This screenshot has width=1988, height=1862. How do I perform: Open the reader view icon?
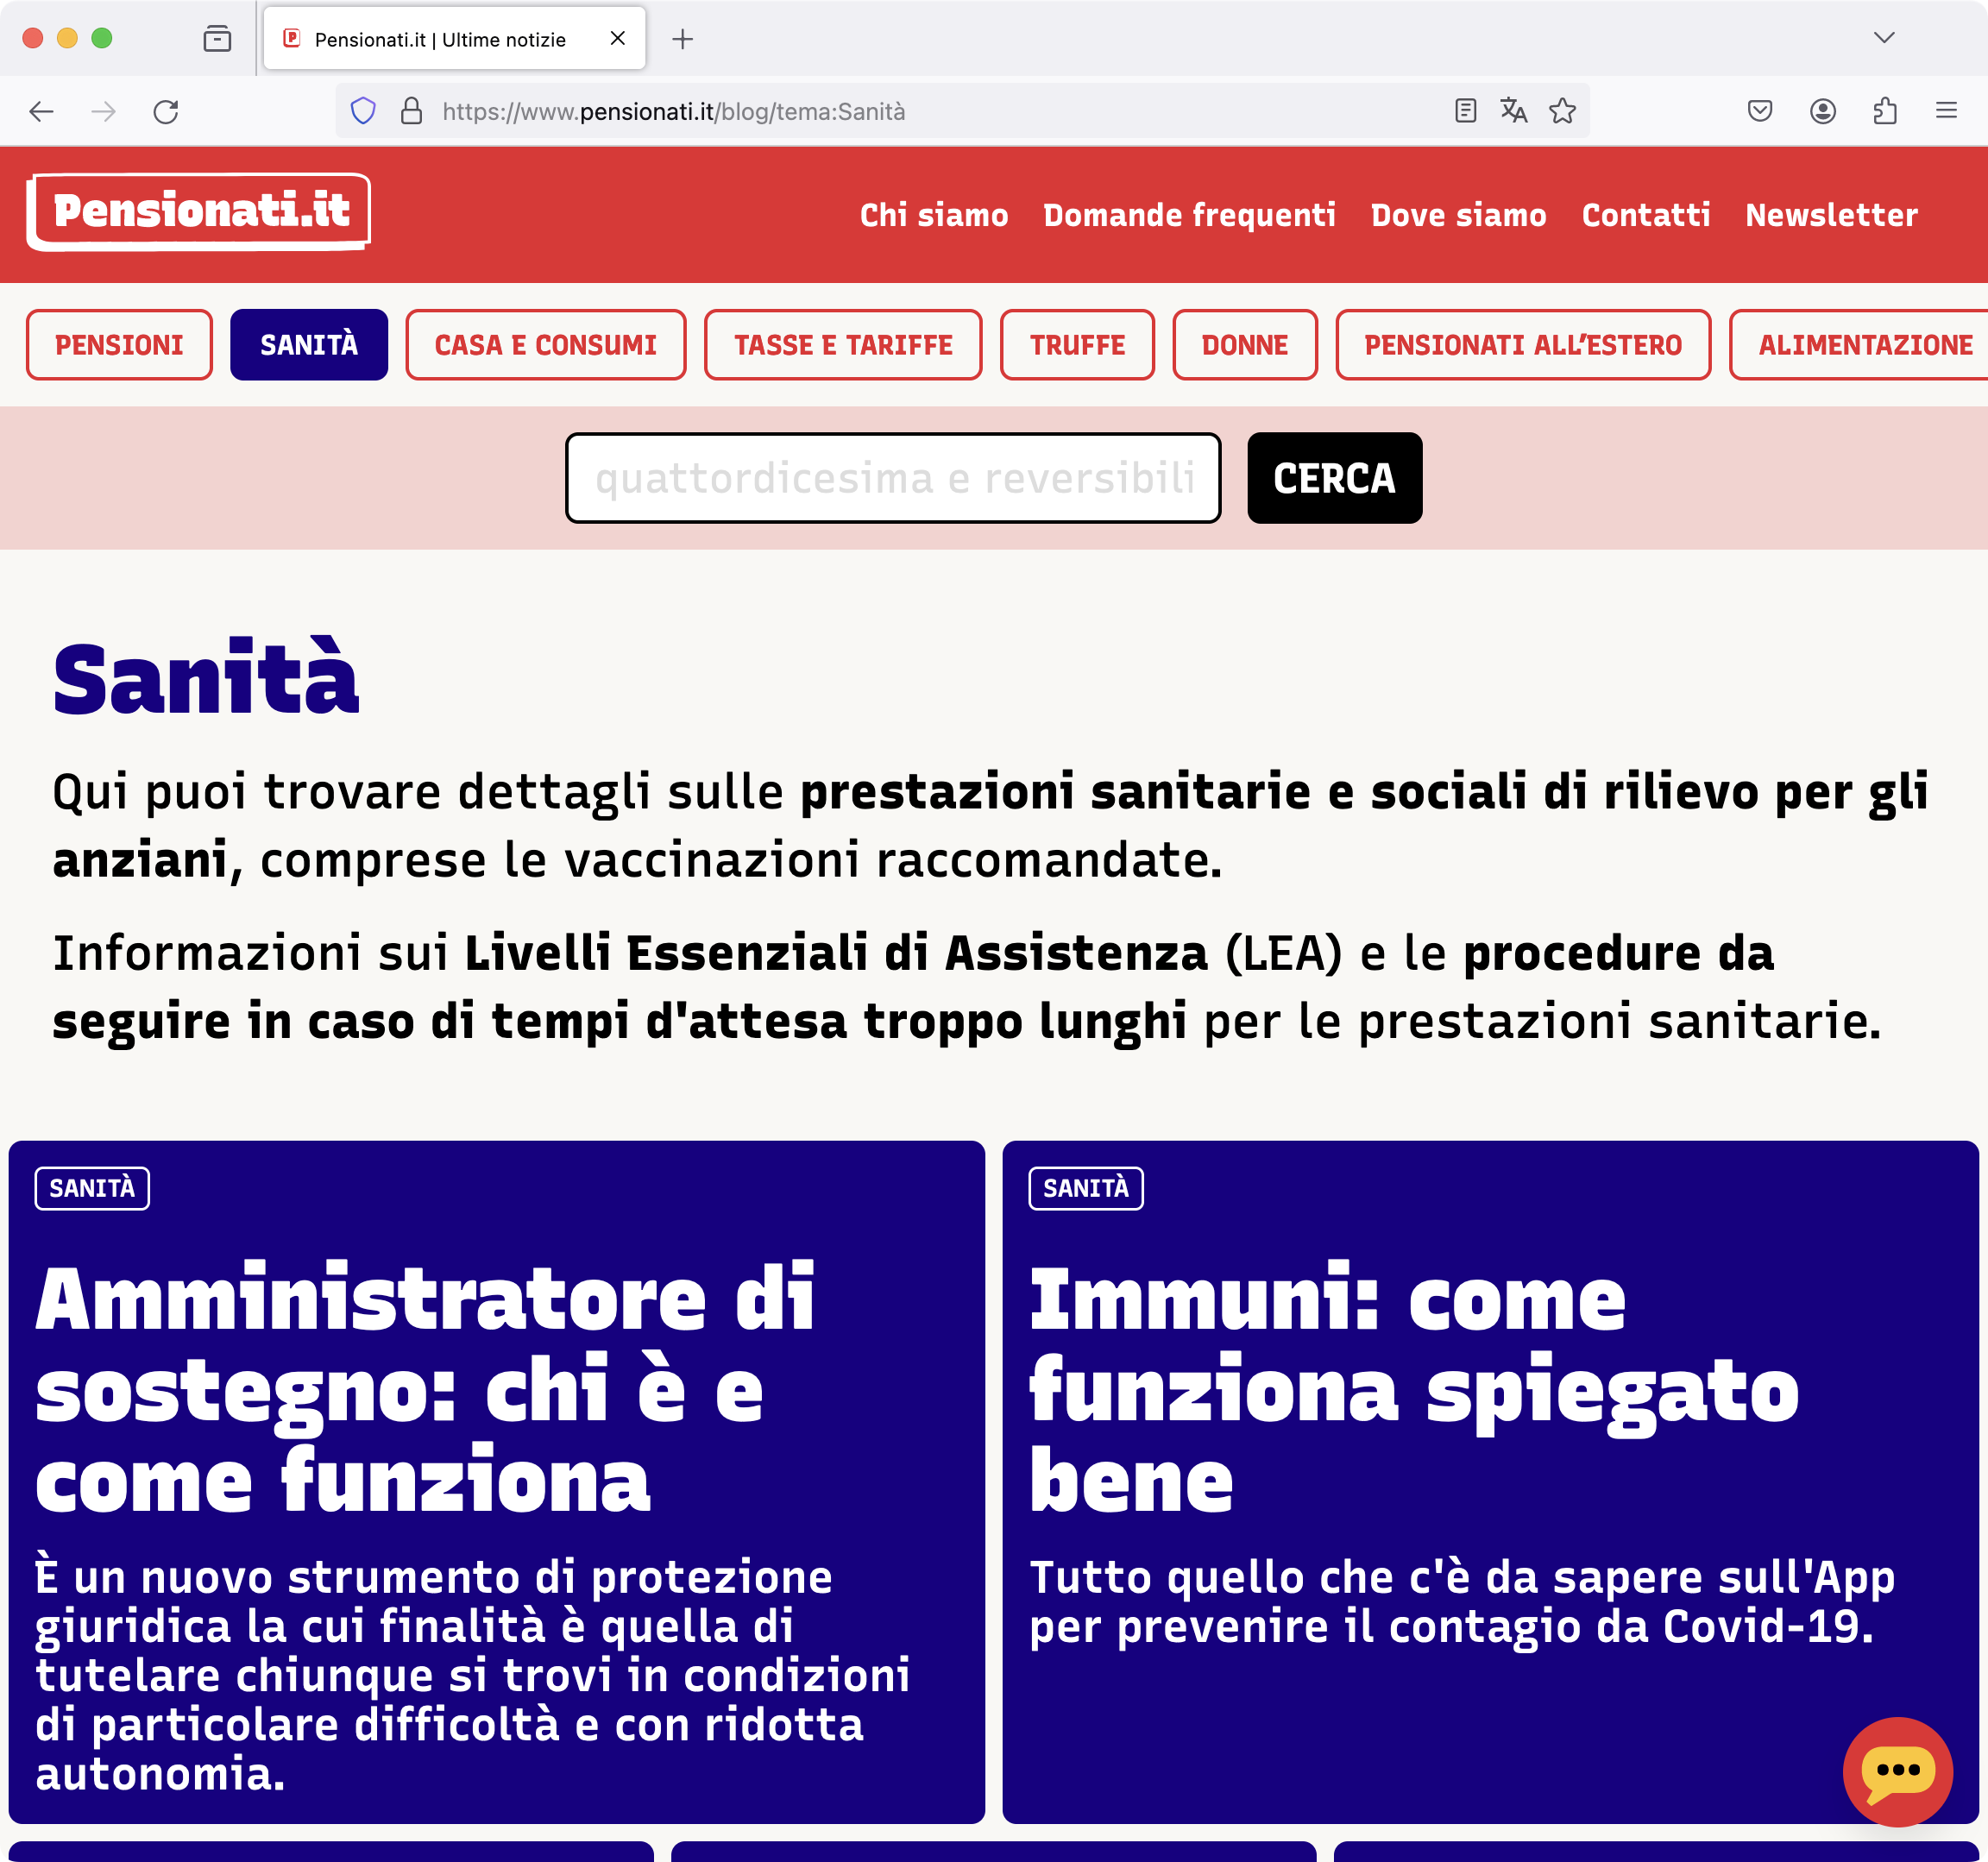(1465, 111)
